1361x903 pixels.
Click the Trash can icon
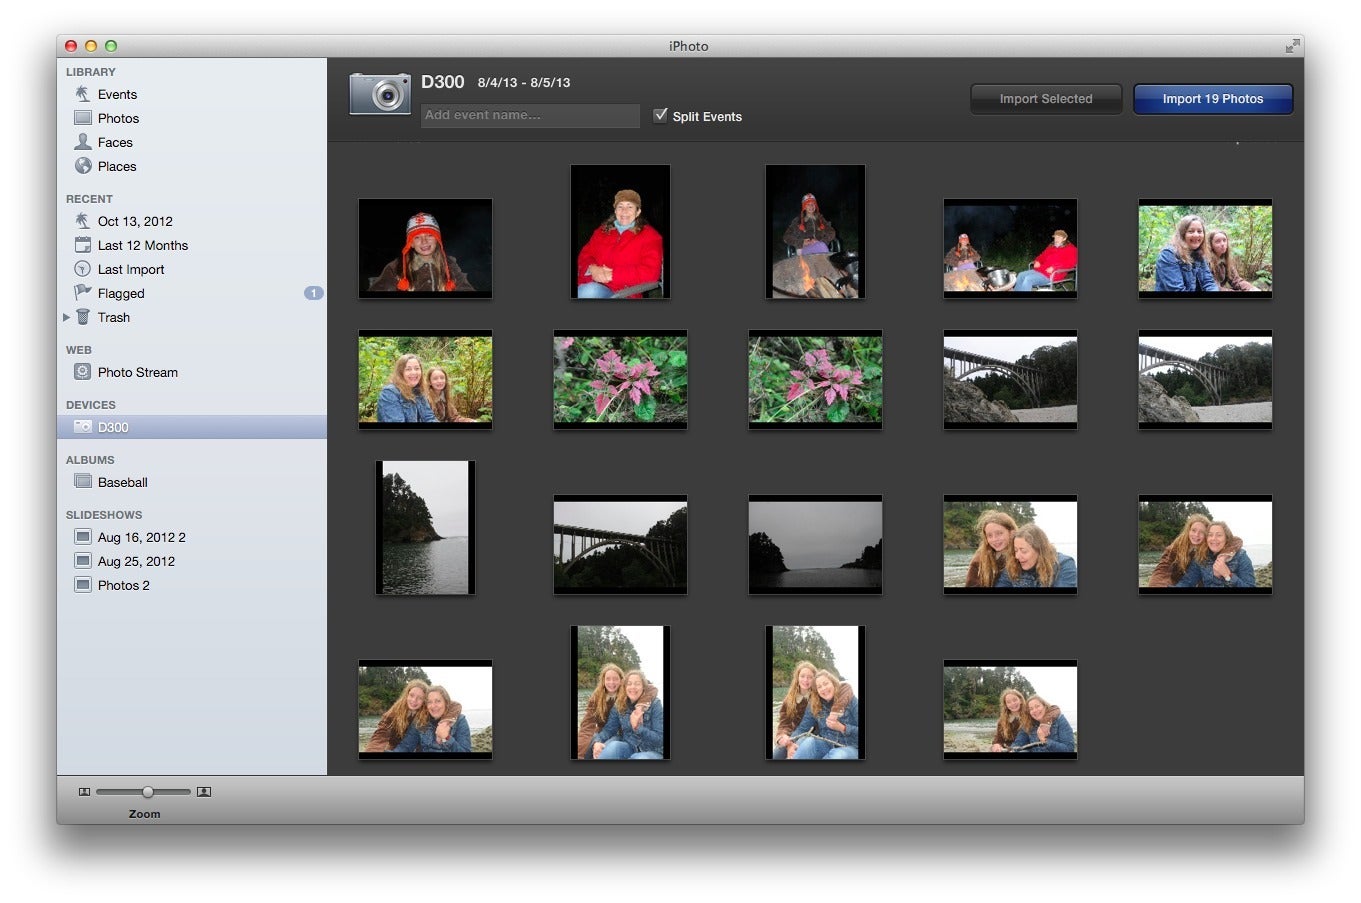83,317
